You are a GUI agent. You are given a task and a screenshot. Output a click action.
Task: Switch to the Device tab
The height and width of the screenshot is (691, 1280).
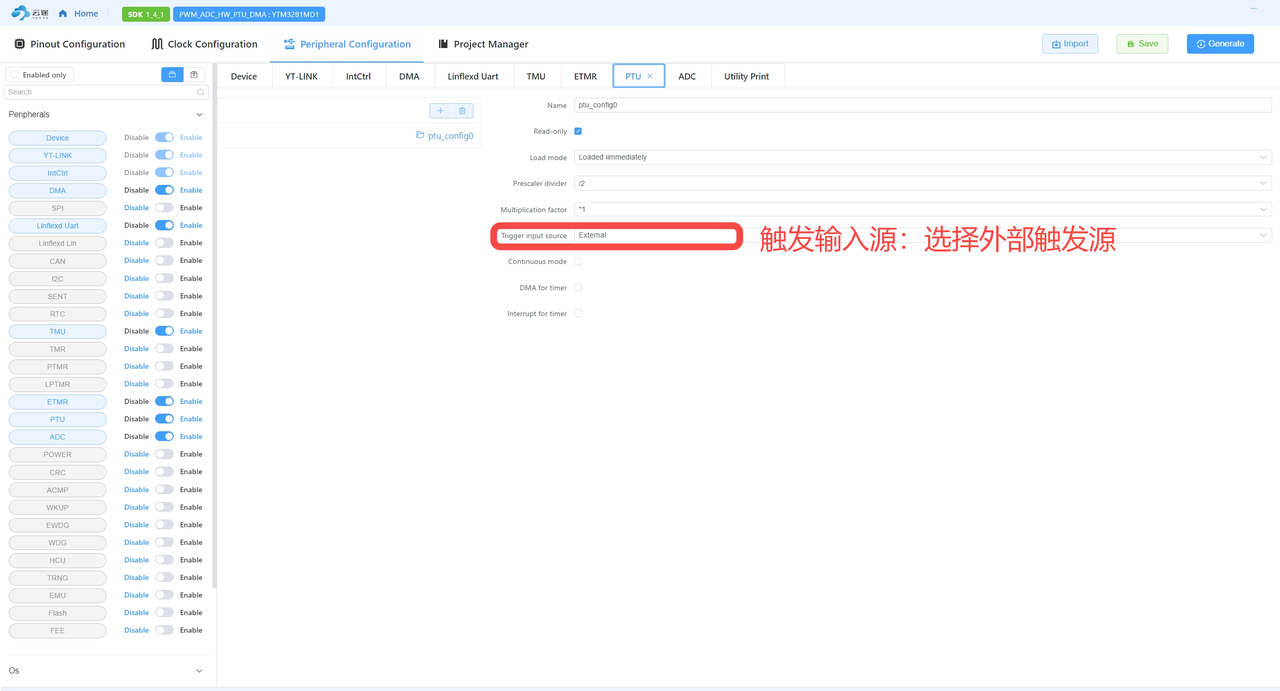[x=244, y=76]
